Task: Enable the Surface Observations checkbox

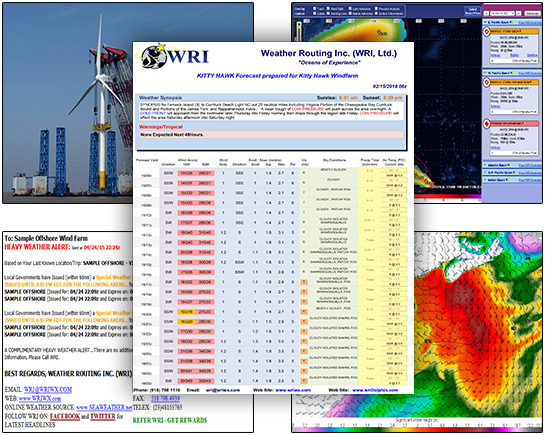Action: (376, 14)
